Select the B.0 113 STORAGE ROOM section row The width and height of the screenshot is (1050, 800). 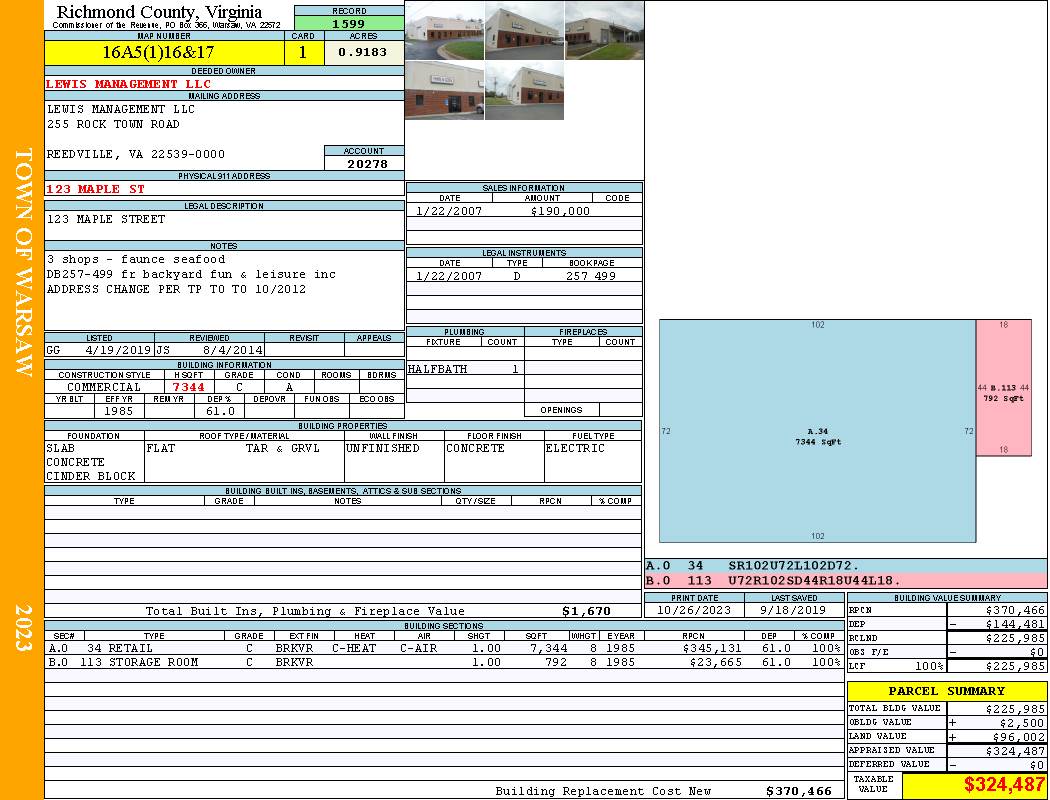tap(442, 662)
